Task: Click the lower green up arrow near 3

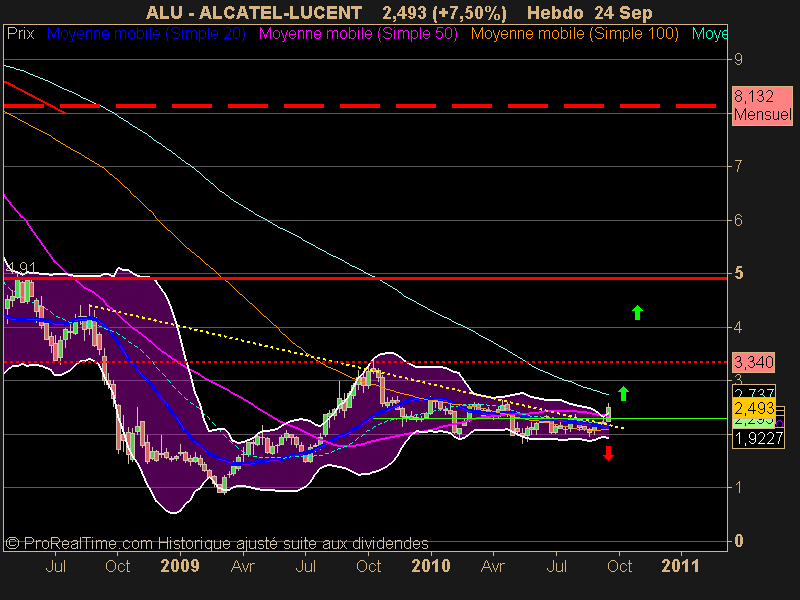Action: tap(623, 393)
